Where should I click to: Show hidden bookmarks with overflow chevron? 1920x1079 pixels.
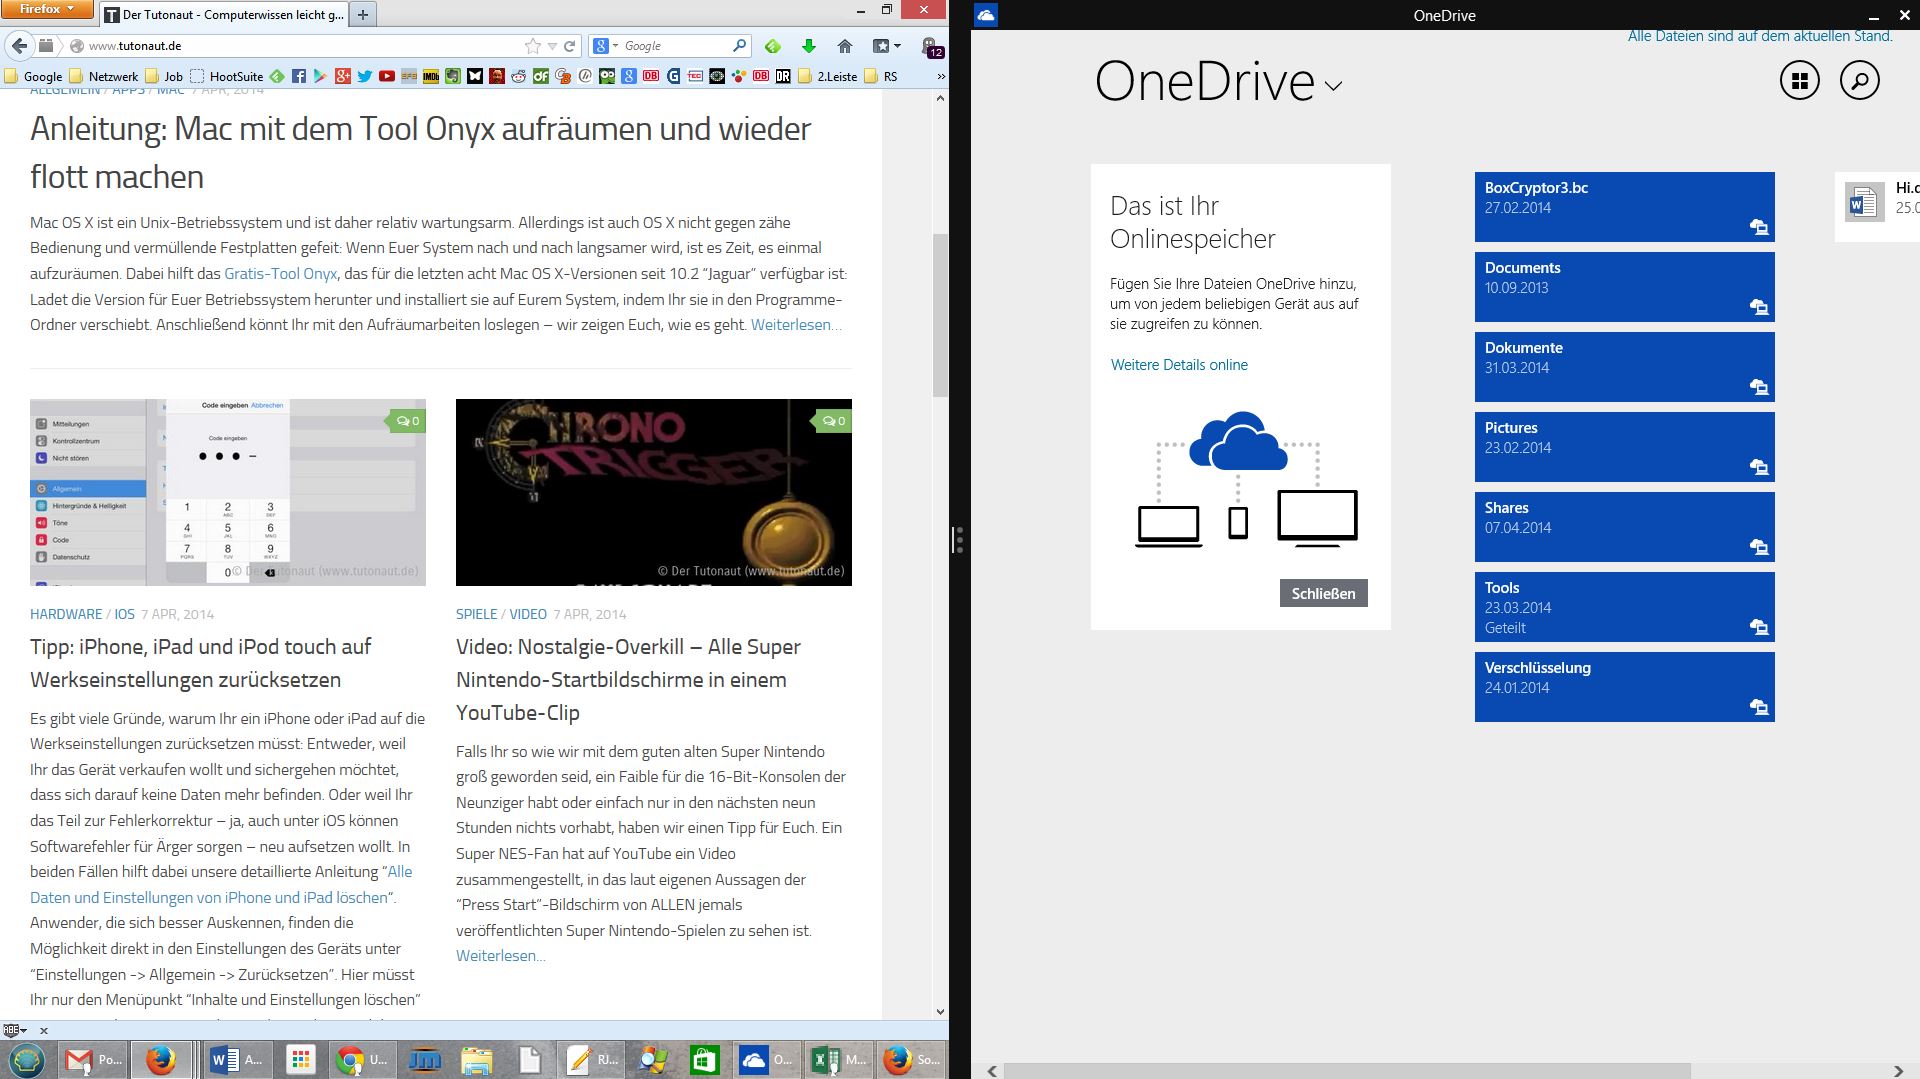[939, 76]
